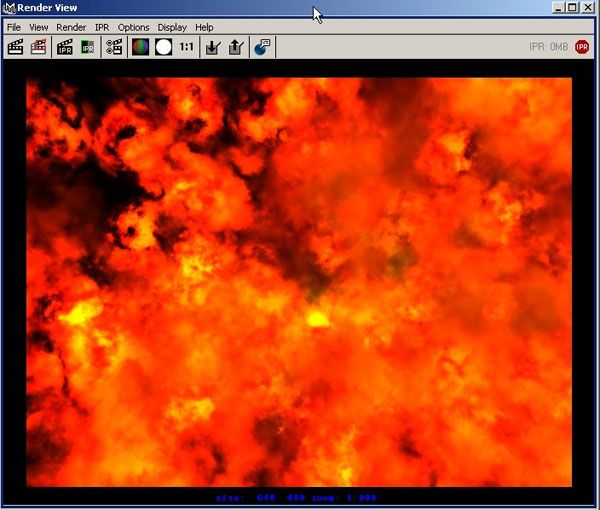Open the View menu
The image size is (600, 510).
click(x=38, y=27)
